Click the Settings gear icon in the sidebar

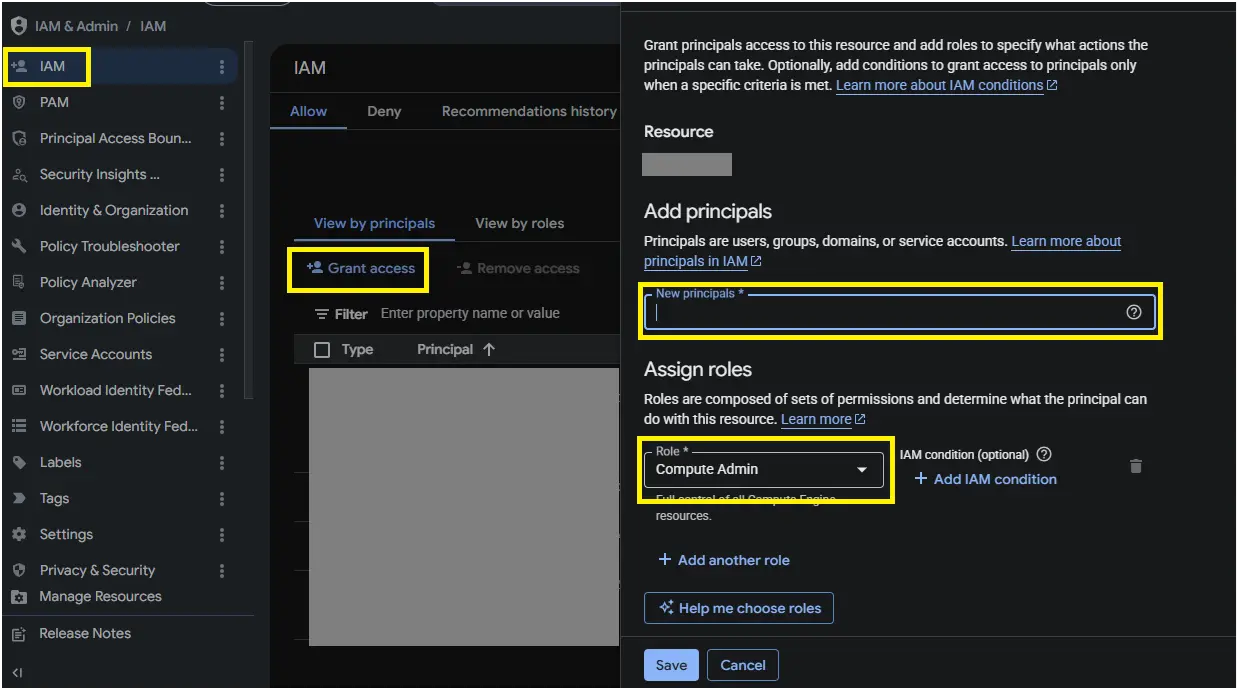tap(18, 534)
